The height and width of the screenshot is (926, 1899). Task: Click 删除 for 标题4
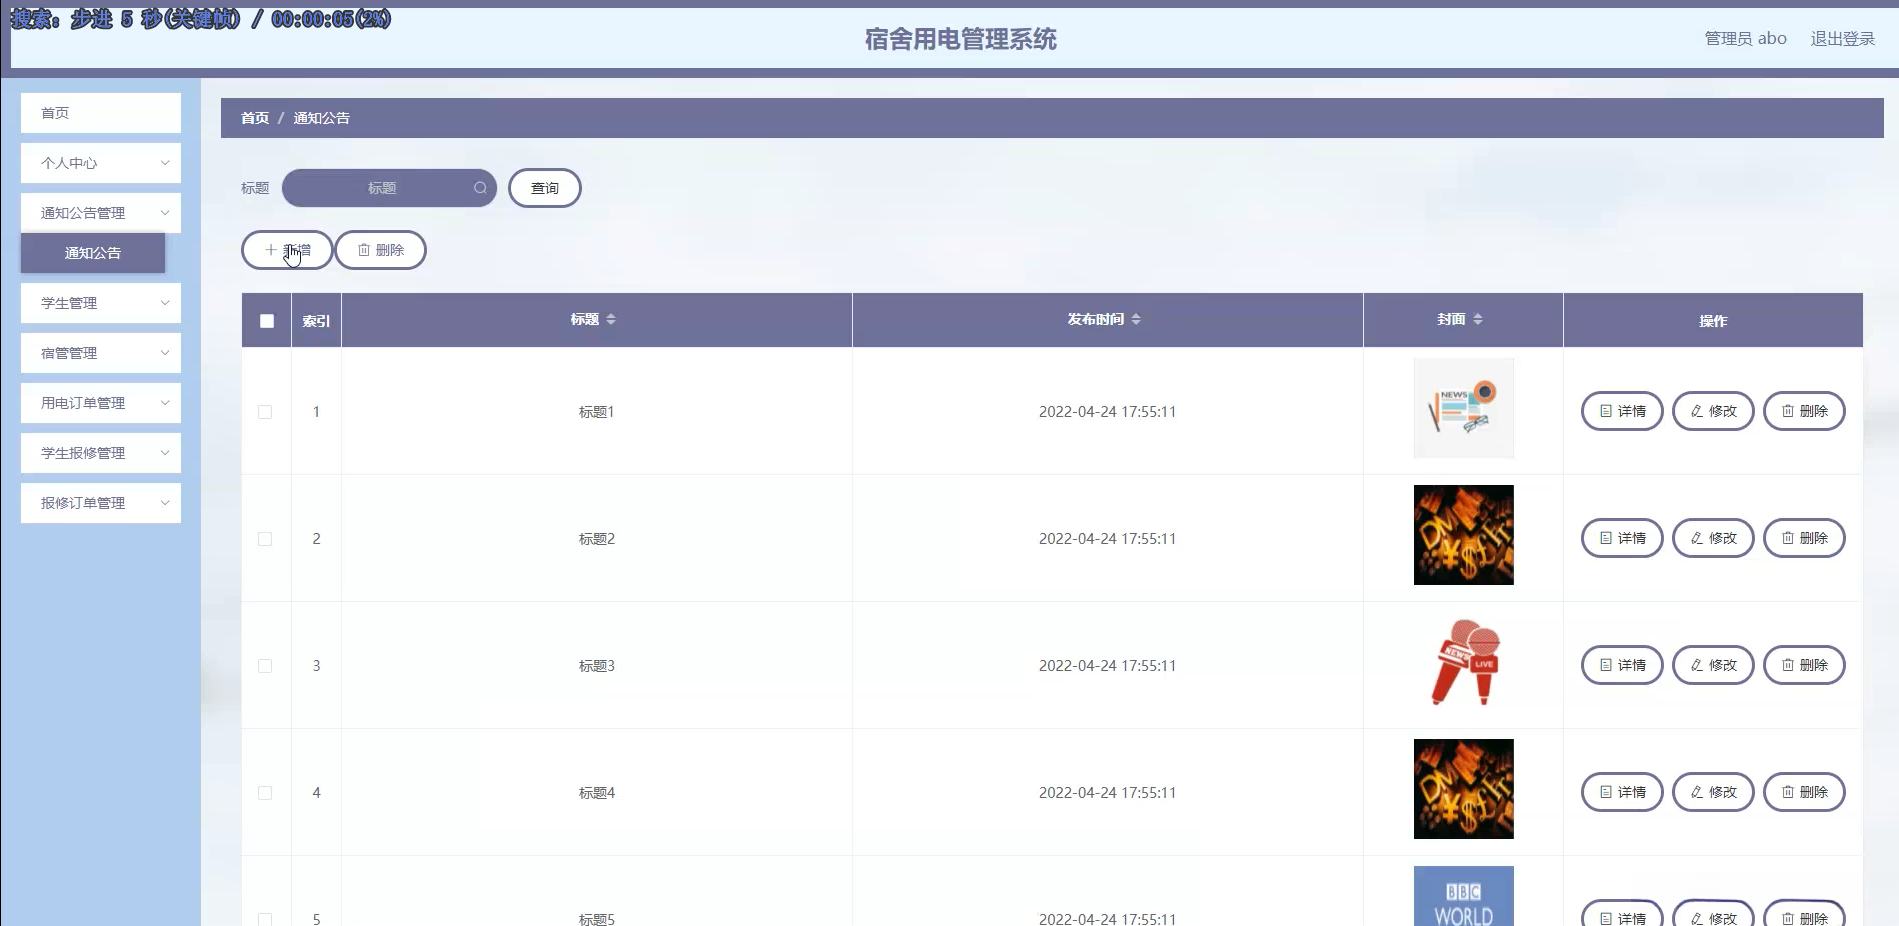1804,792
